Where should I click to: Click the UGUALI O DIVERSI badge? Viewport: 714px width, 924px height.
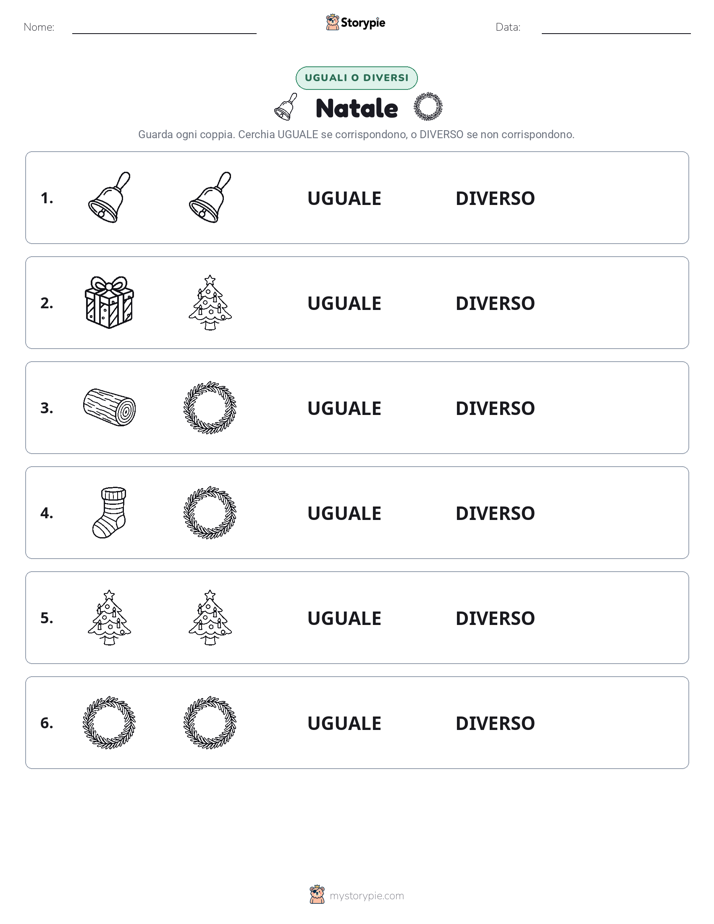coord(356,78)
